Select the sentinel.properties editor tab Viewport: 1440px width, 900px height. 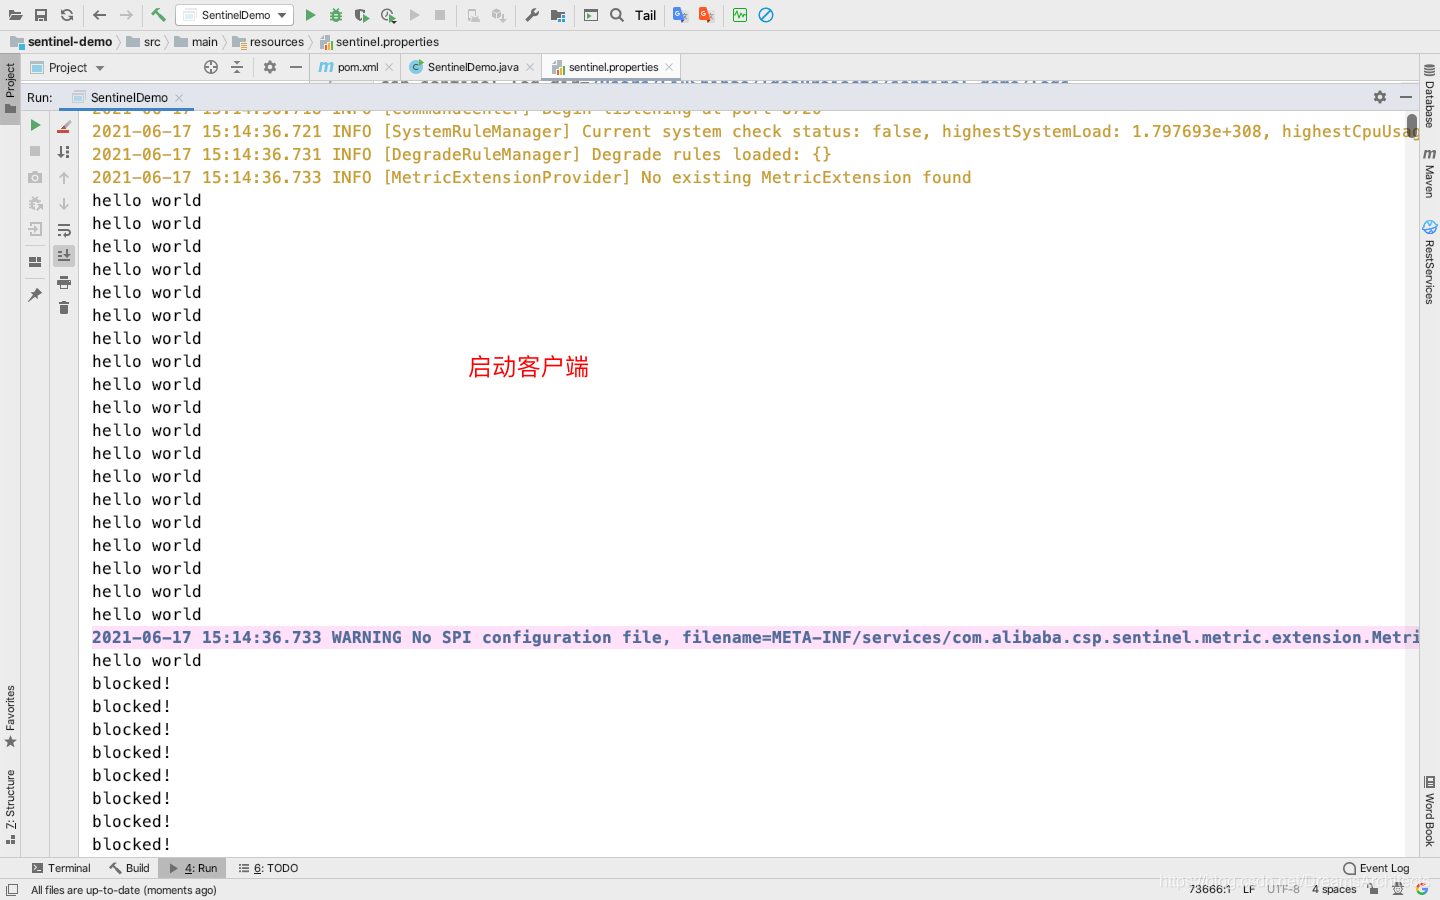tap(613, 67)
